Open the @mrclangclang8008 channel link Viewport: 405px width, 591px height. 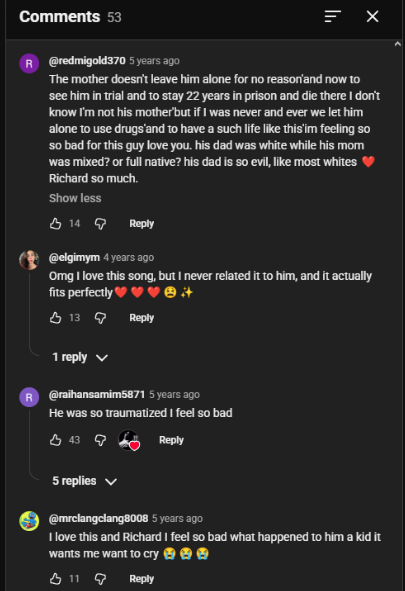click(98, 518)
